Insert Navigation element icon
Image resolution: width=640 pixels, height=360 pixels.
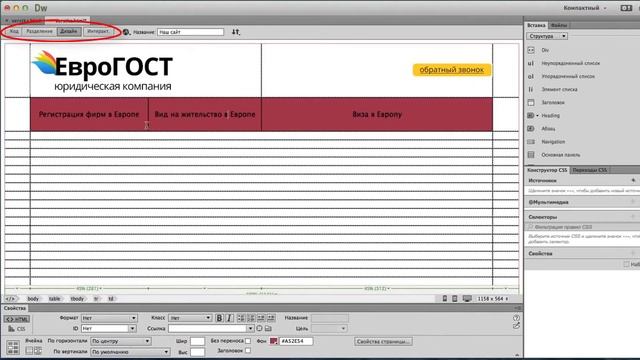click(531, 142)
